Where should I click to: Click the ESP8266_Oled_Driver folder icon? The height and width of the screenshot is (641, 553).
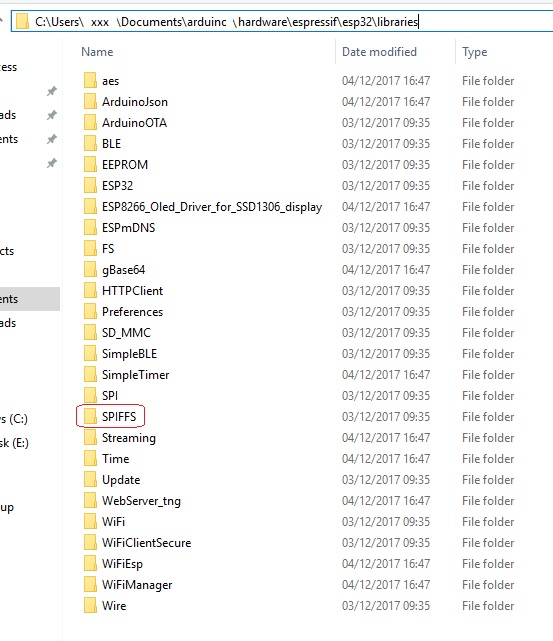[90, 206]
